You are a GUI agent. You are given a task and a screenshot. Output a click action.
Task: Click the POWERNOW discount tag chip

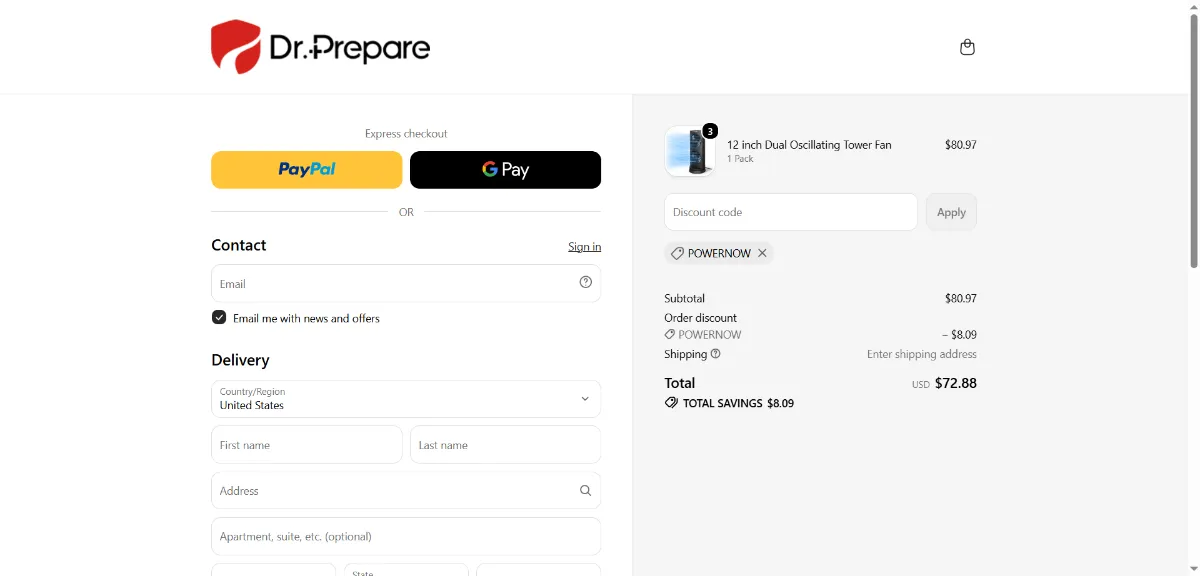(x=719, y=253)
